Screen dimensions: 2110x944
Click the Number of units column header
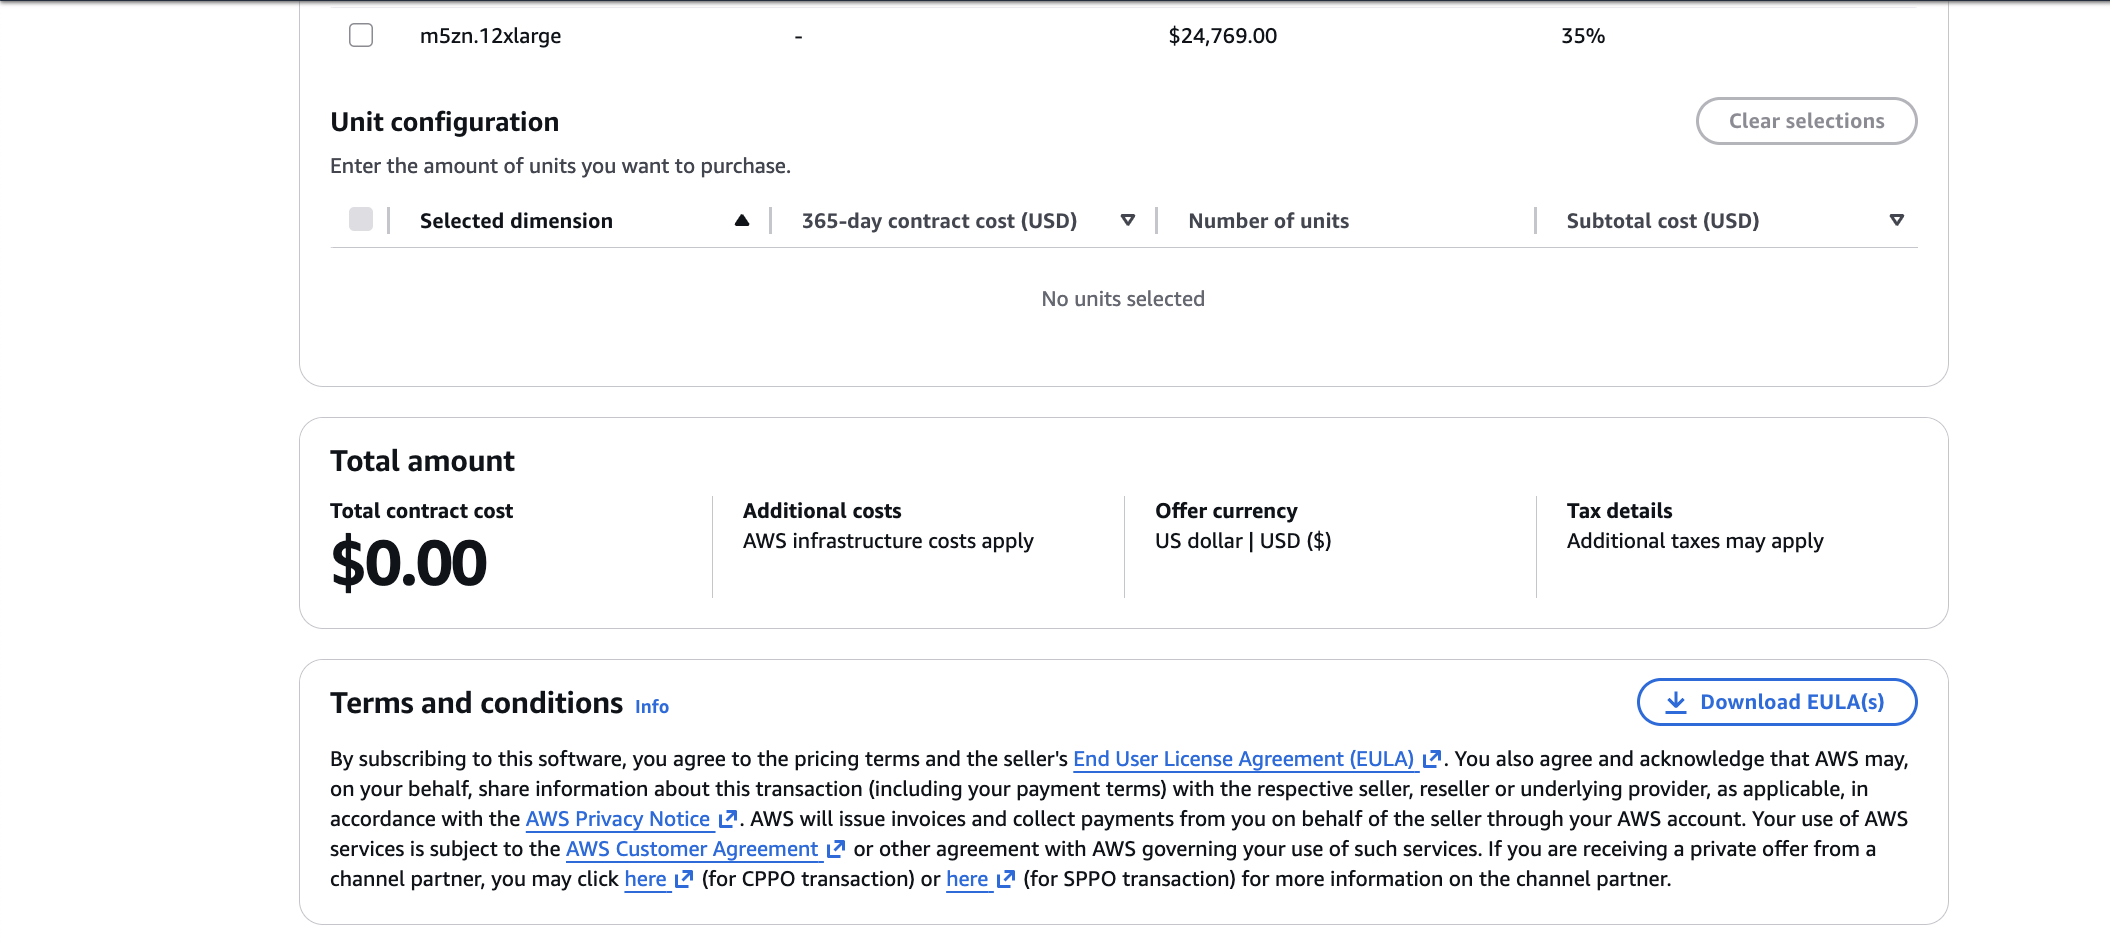(1268, 221)
